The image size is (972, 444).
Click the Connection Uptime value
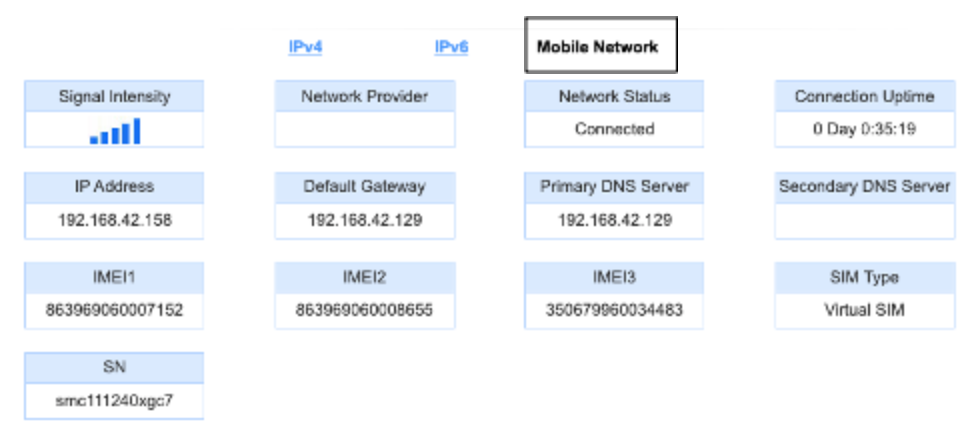[864, 129]
